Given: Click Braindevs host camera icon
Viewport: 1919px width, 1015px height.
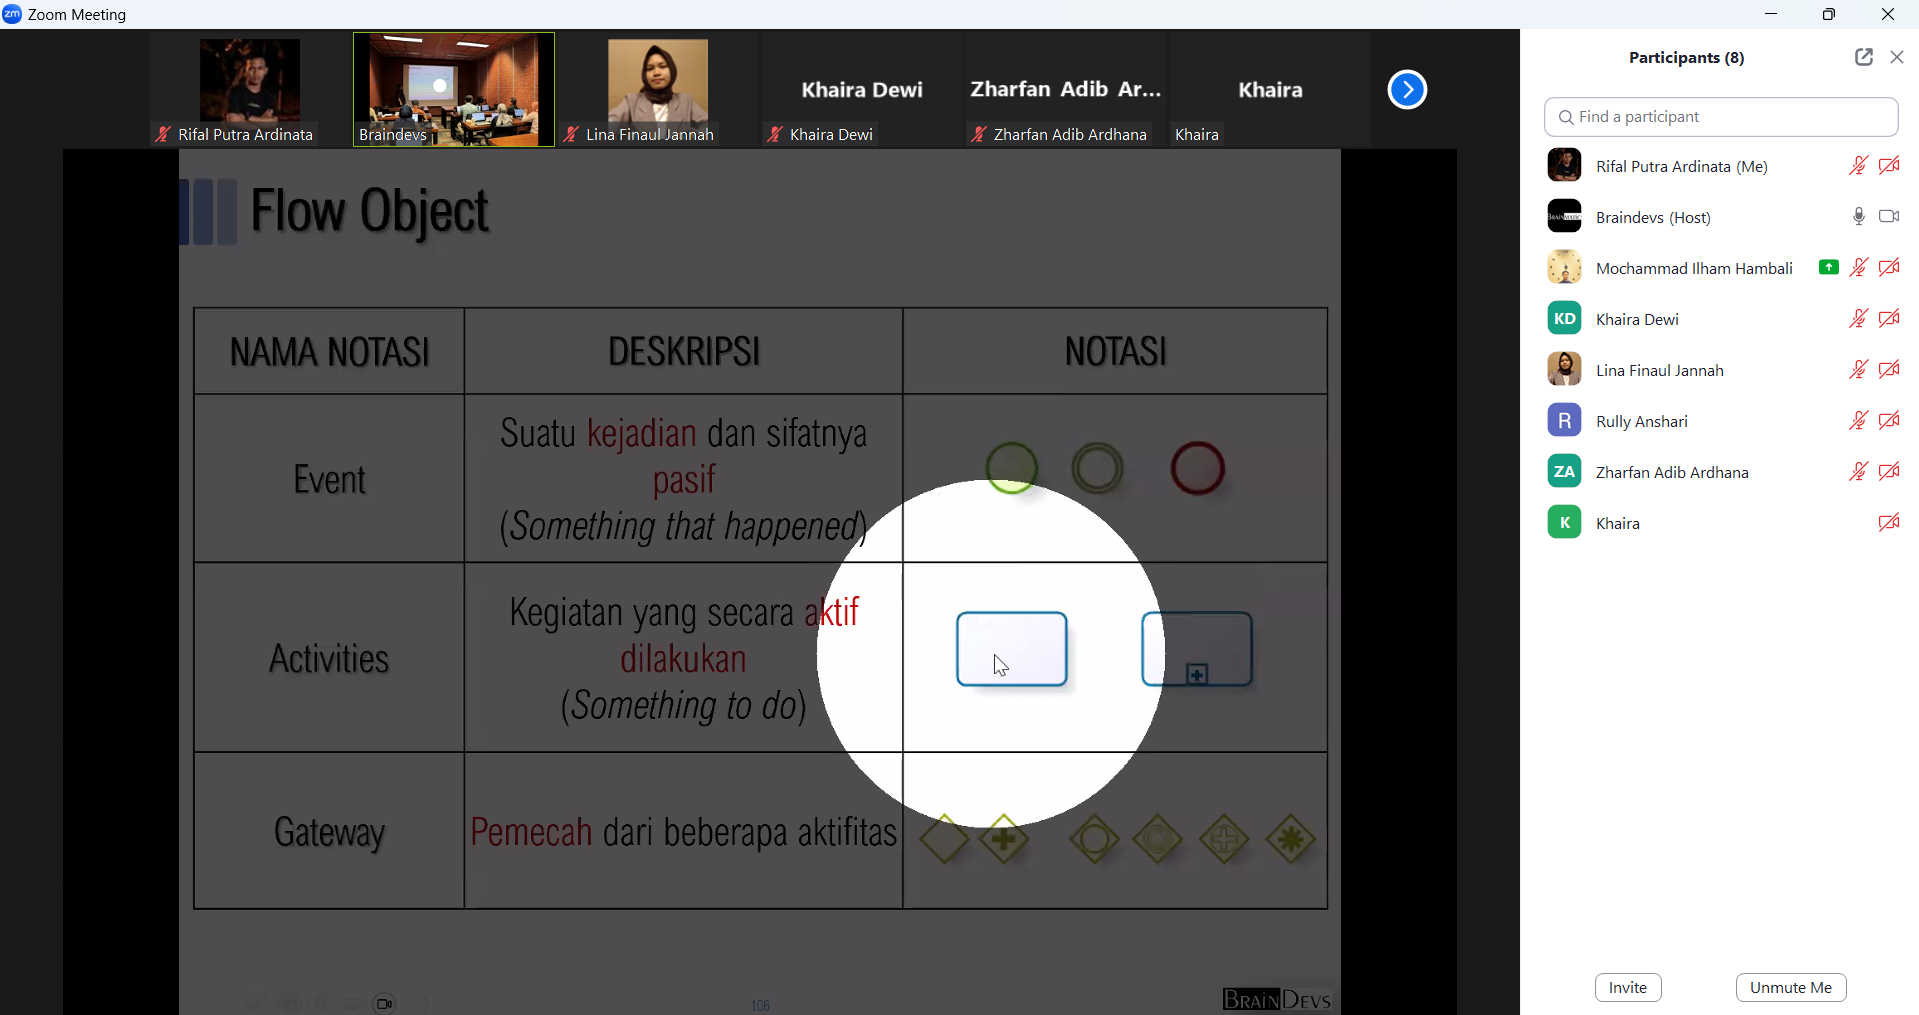Looking at the screenshot, I should click(x=1889, y=217).
